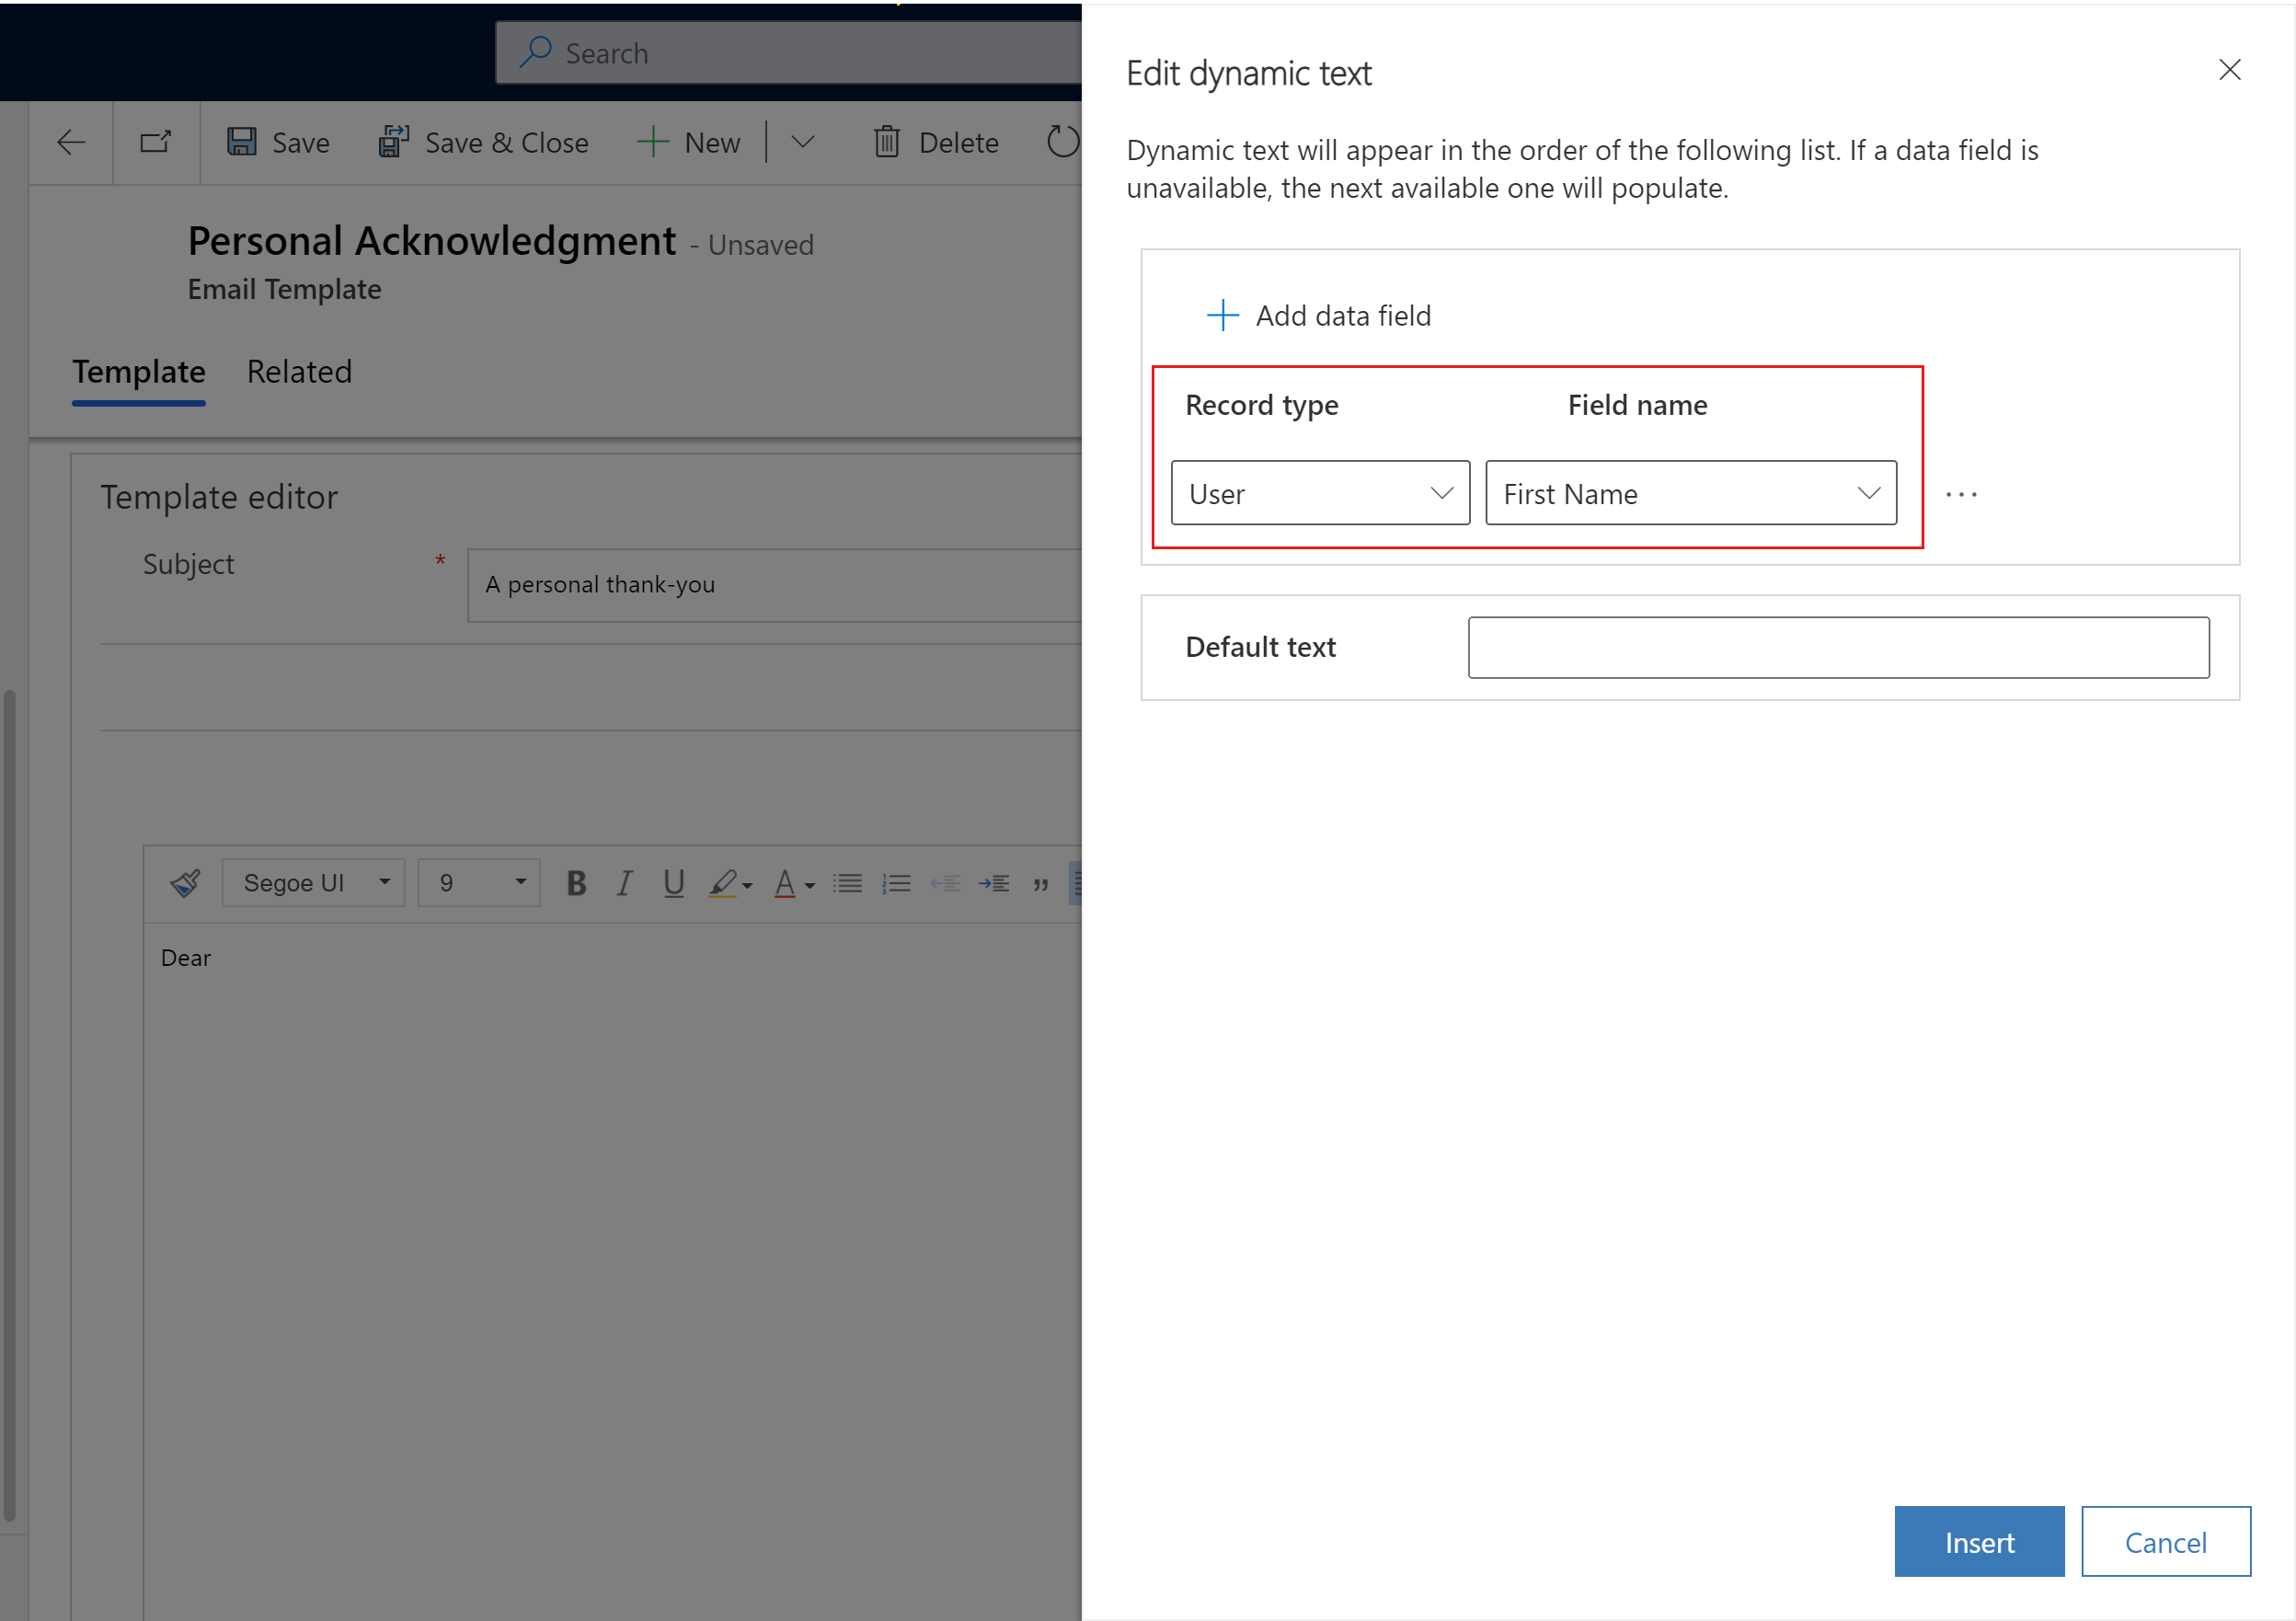
Task: Switch to the Related tab
Action: point(298,370)
